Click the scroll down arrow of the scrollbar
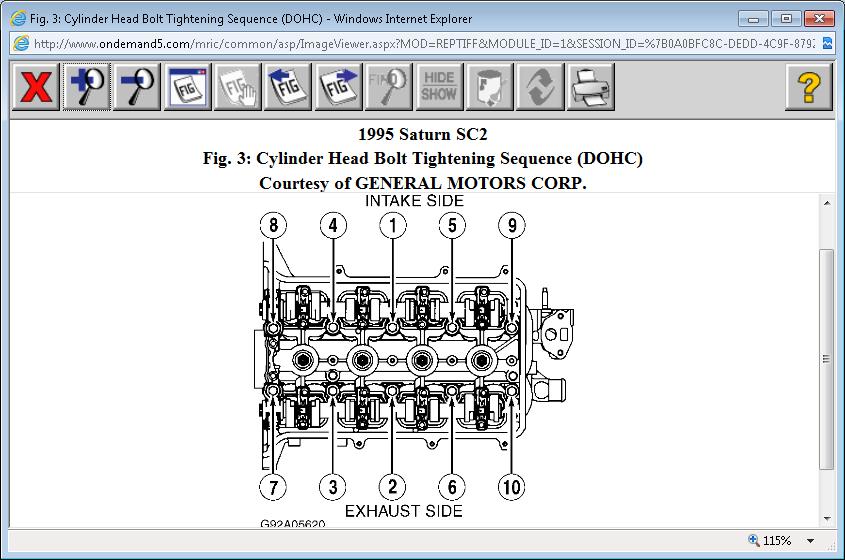Screen dimensions: 845x560 [x=826, y=518]
